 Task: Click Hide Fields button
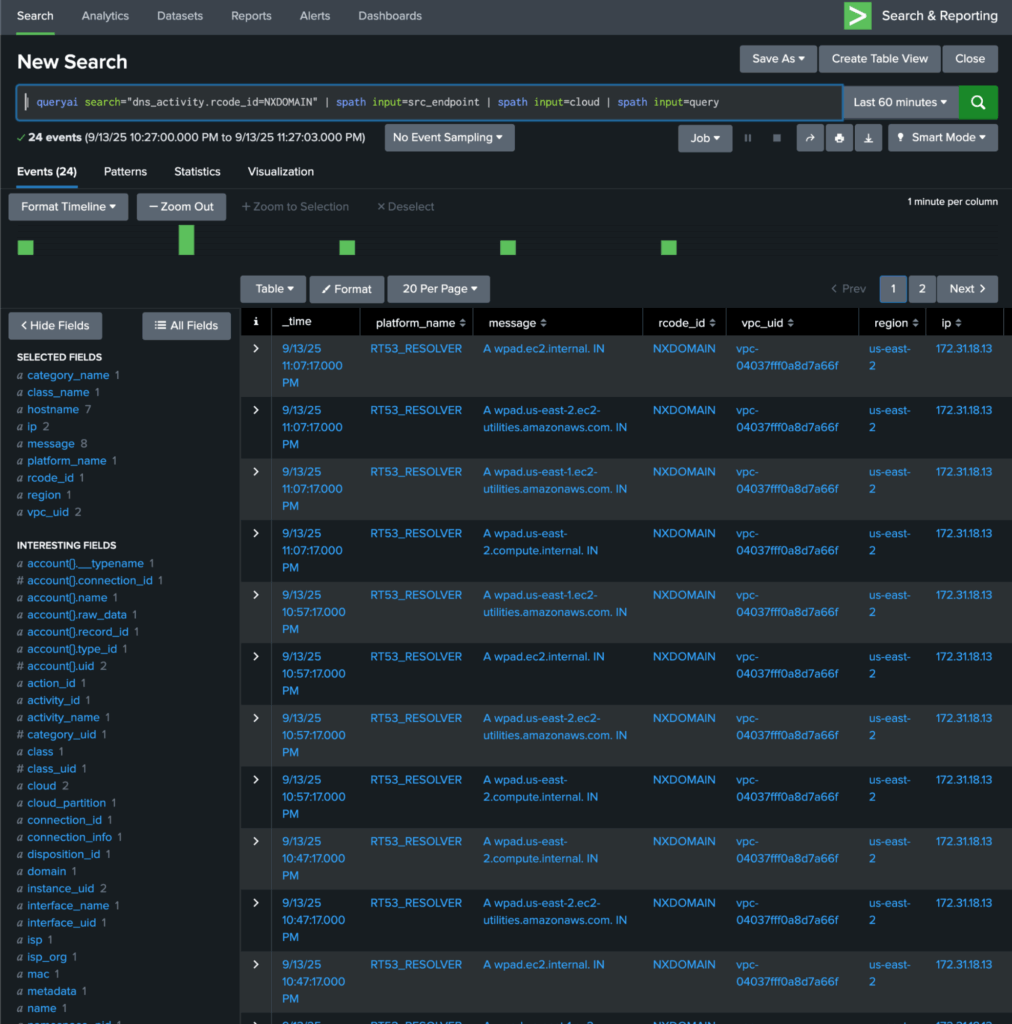click(55, 325)
